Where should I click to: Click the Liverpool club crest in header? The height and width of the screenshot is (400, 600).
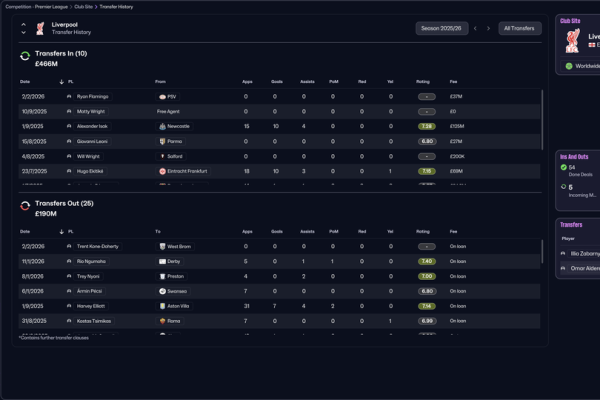point(40,28)
